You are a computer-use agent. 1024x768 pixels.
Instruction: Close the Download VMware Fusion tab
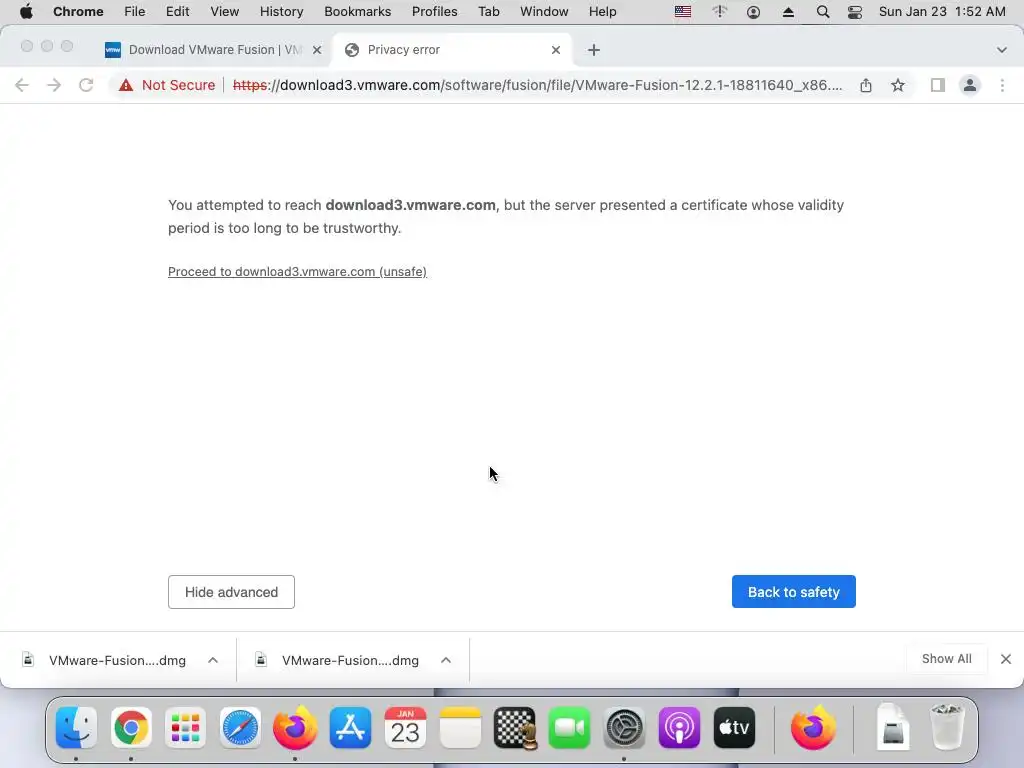317,50
